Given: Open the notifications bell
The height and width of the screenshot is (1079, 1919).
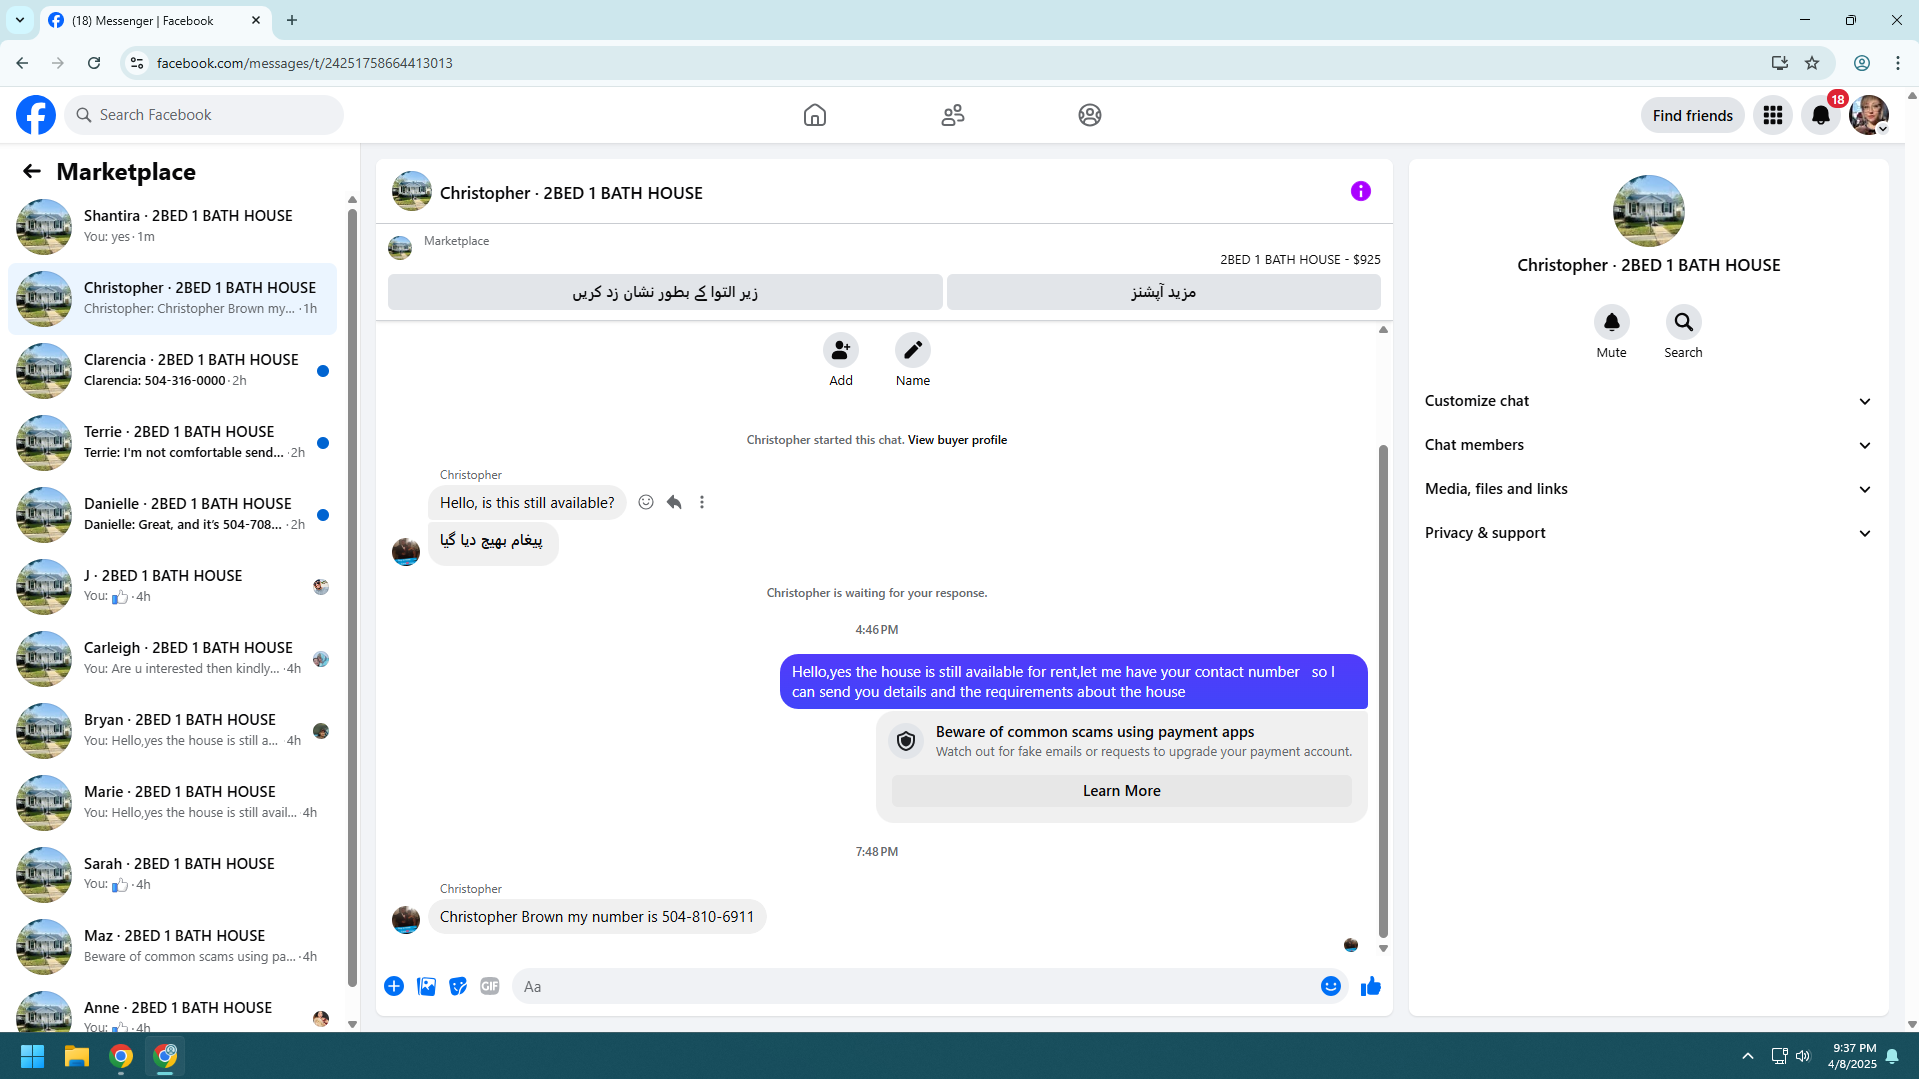Looking at the screenshot, I should (x=1821, y=115).
